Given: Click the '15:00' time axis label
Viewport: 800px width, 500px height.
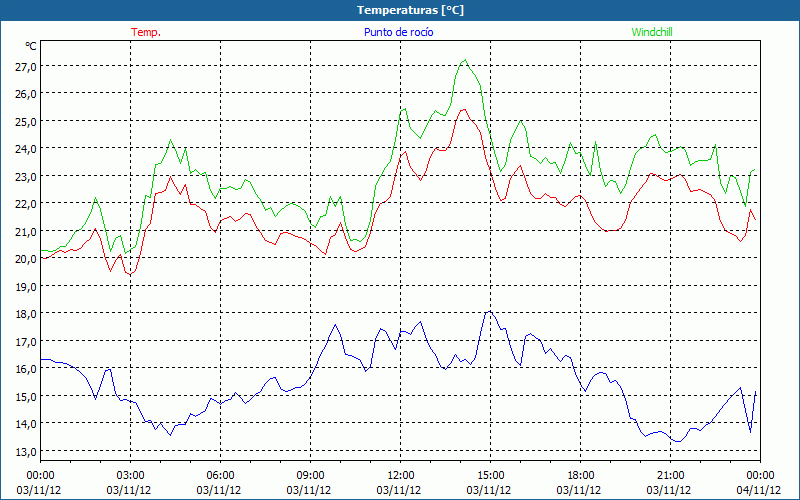Looking at the screenshot, I should tap(490, 475).
